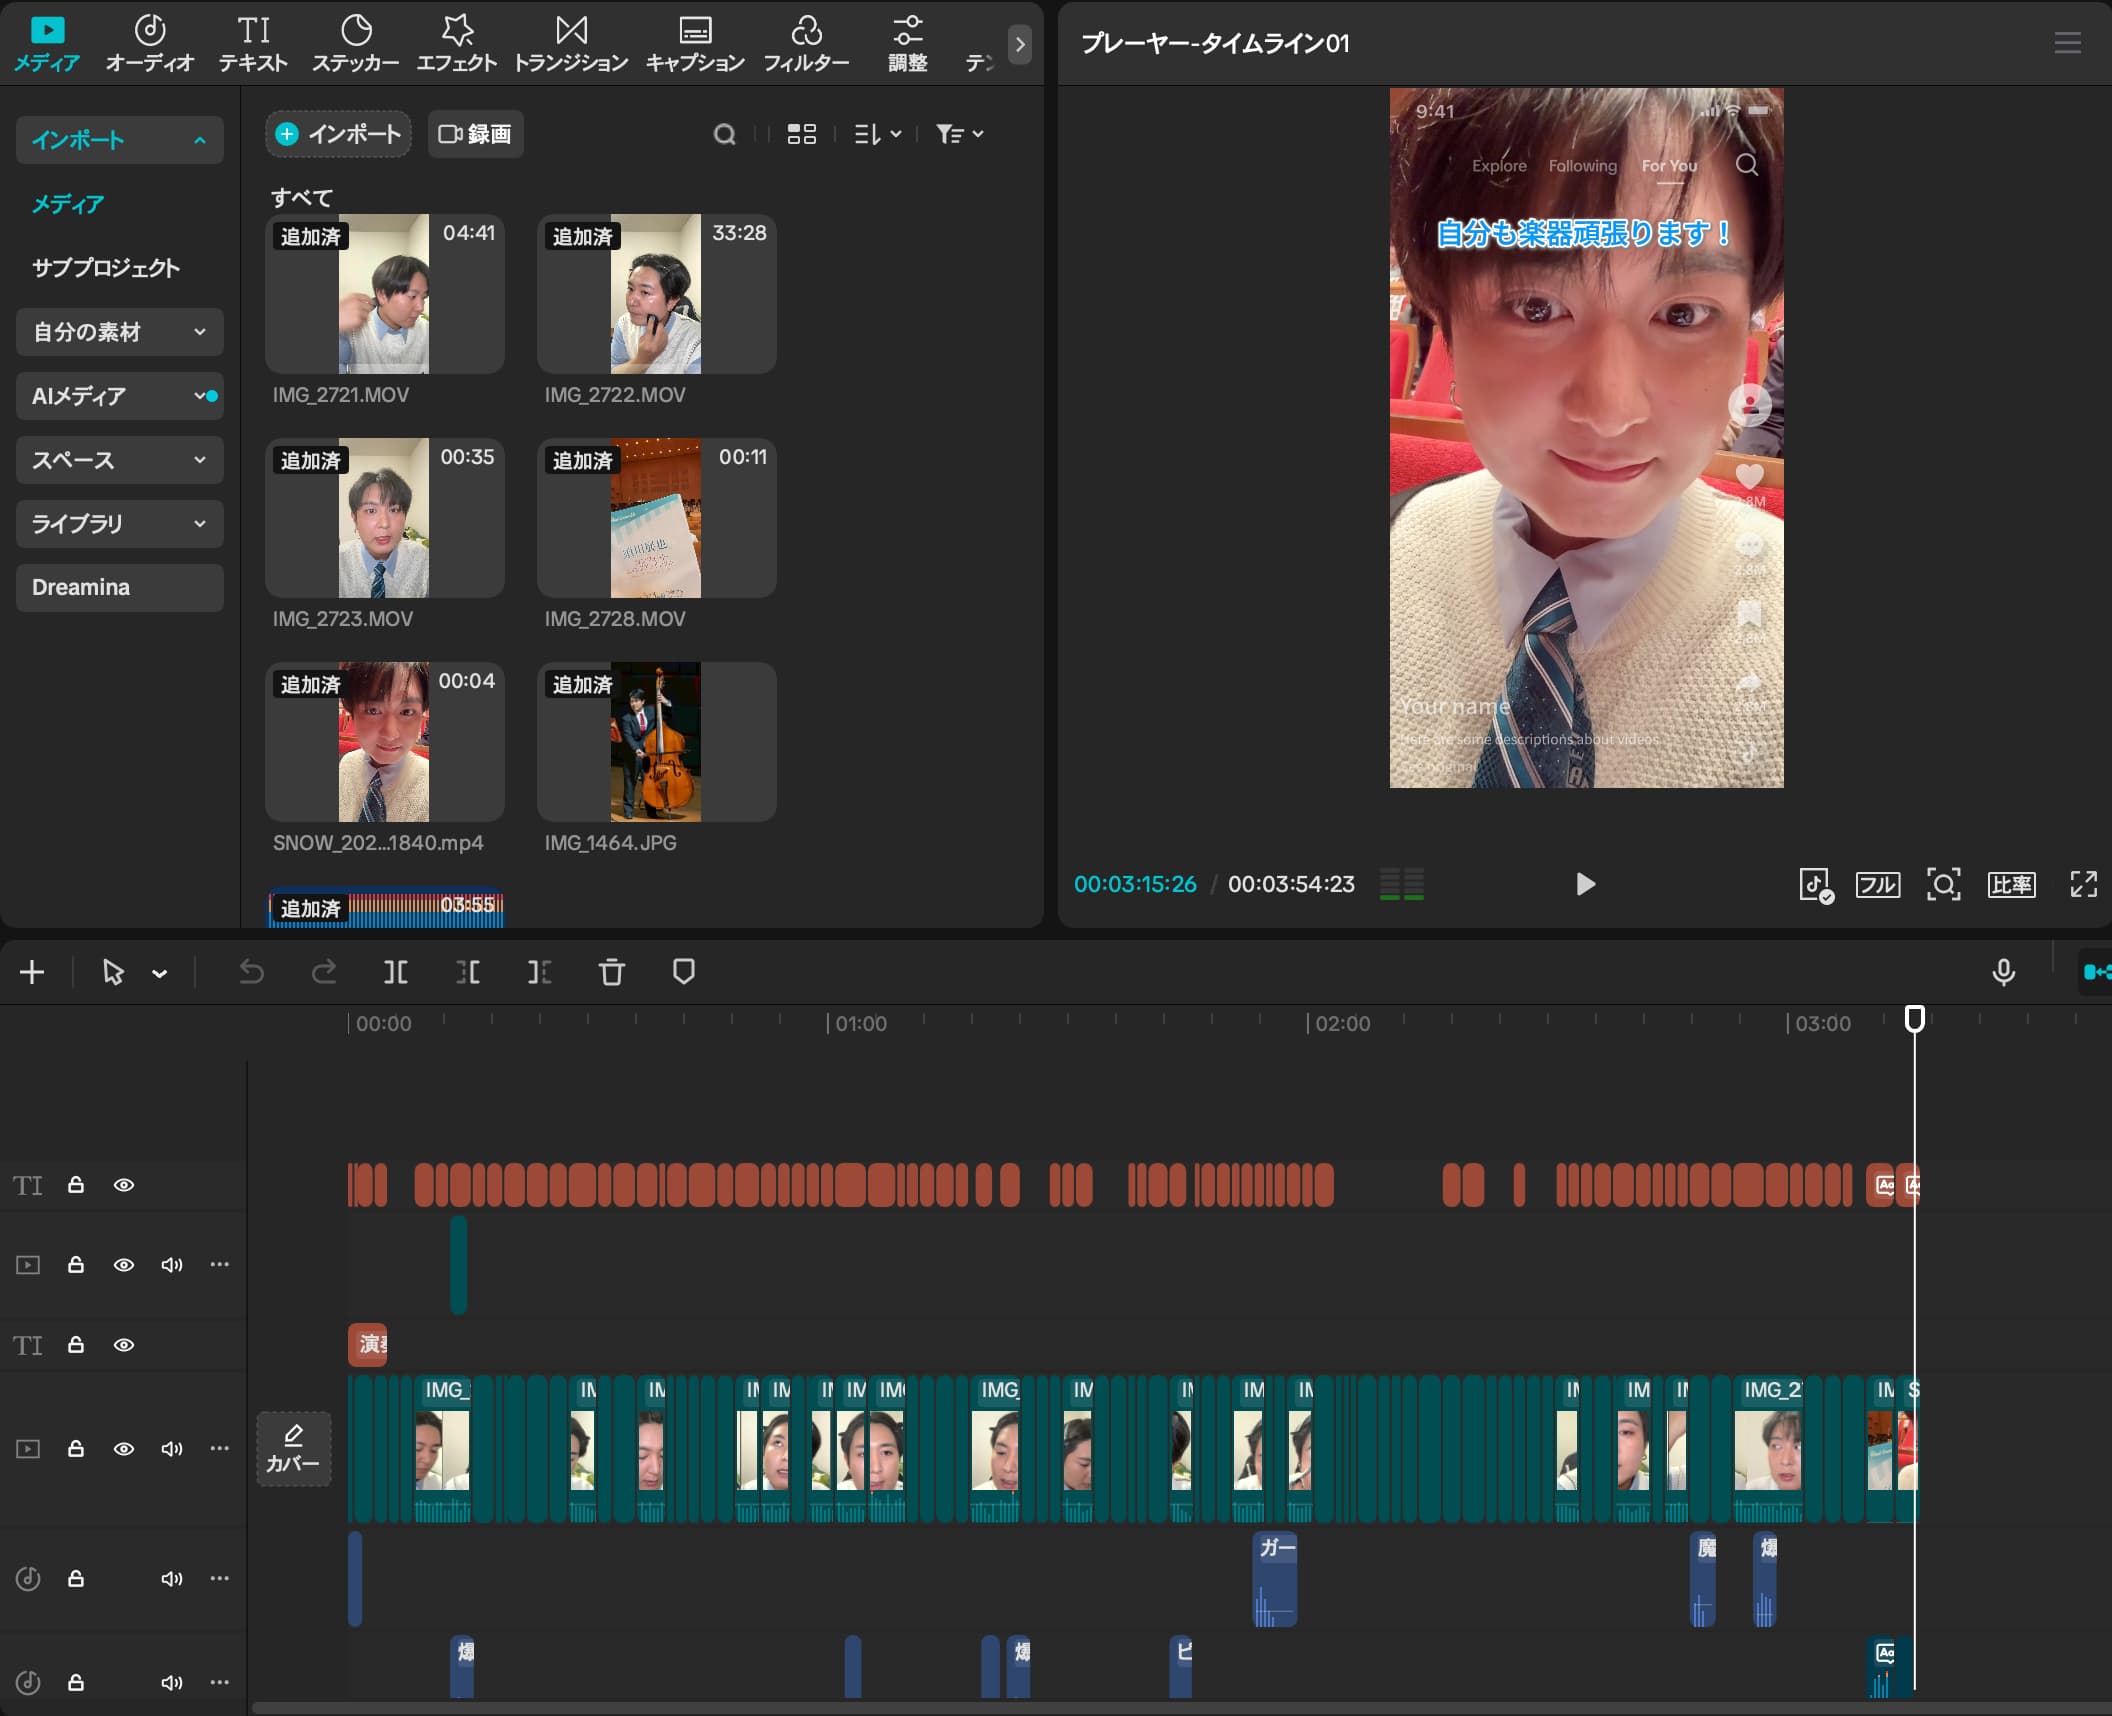Select the IMG_2722.MOV thumbnail
This screenshot has width=2112, height=1716.
point(656,294)
